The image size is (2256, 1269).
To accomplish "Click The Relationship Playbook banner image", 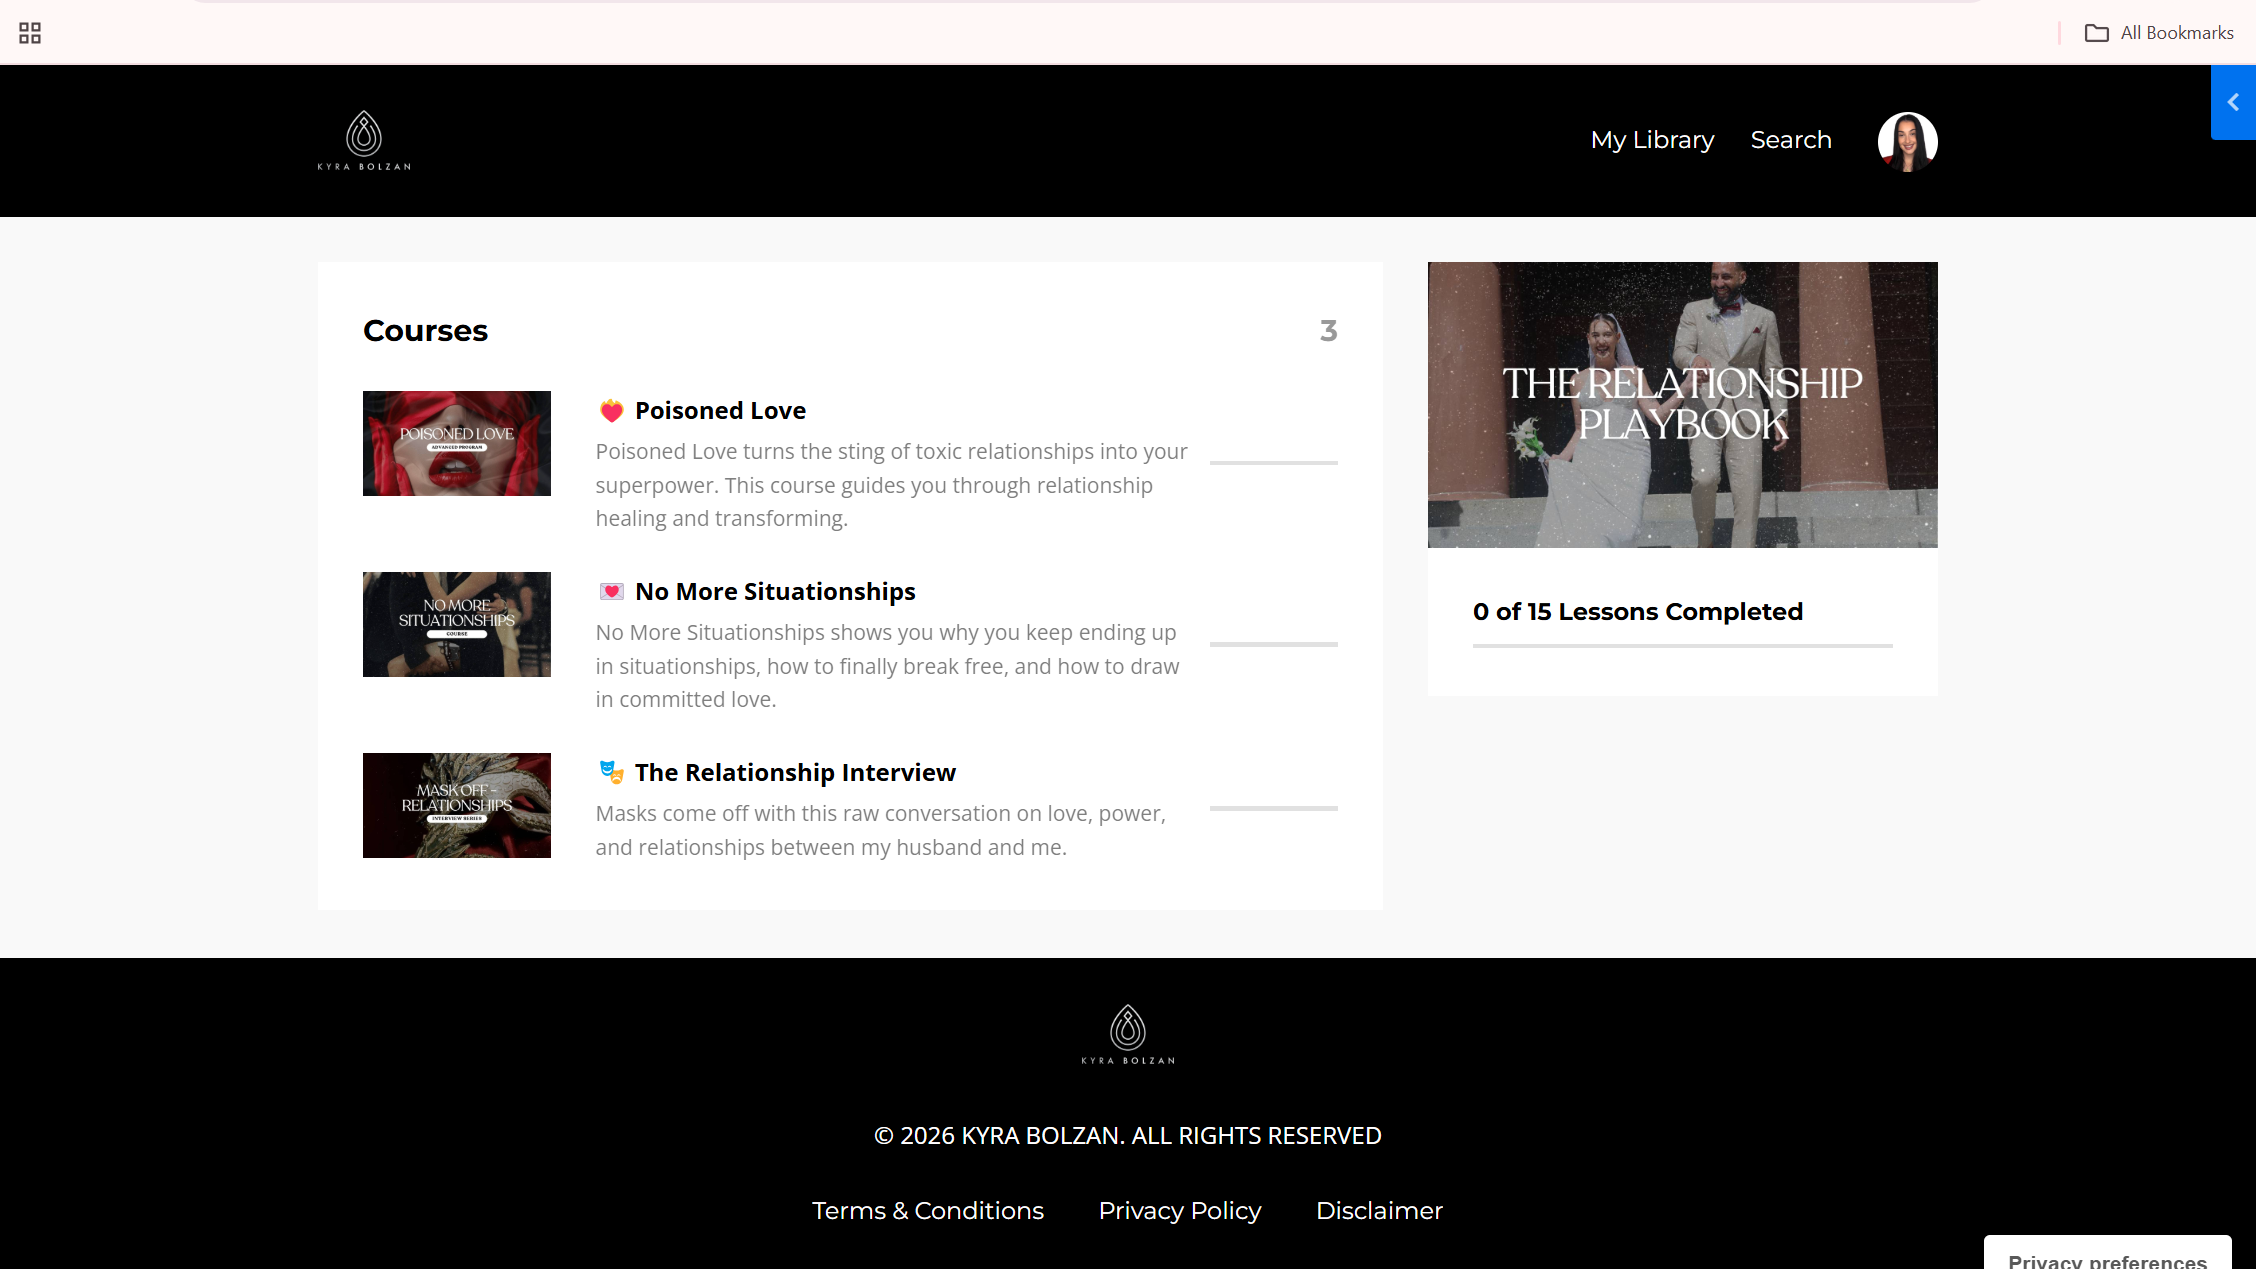I will (1682, 404).
